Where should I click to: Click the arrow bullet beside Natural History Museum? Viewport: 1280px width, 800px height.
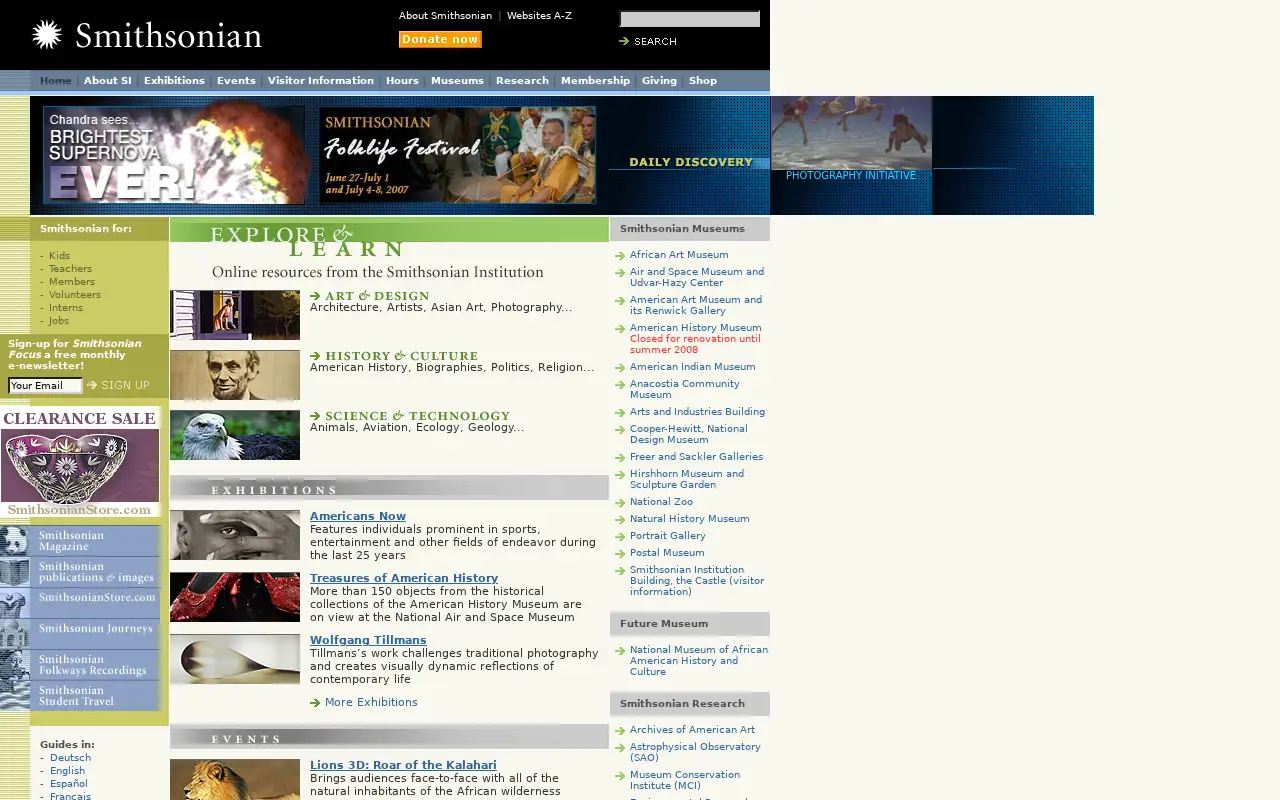point(620,520)
